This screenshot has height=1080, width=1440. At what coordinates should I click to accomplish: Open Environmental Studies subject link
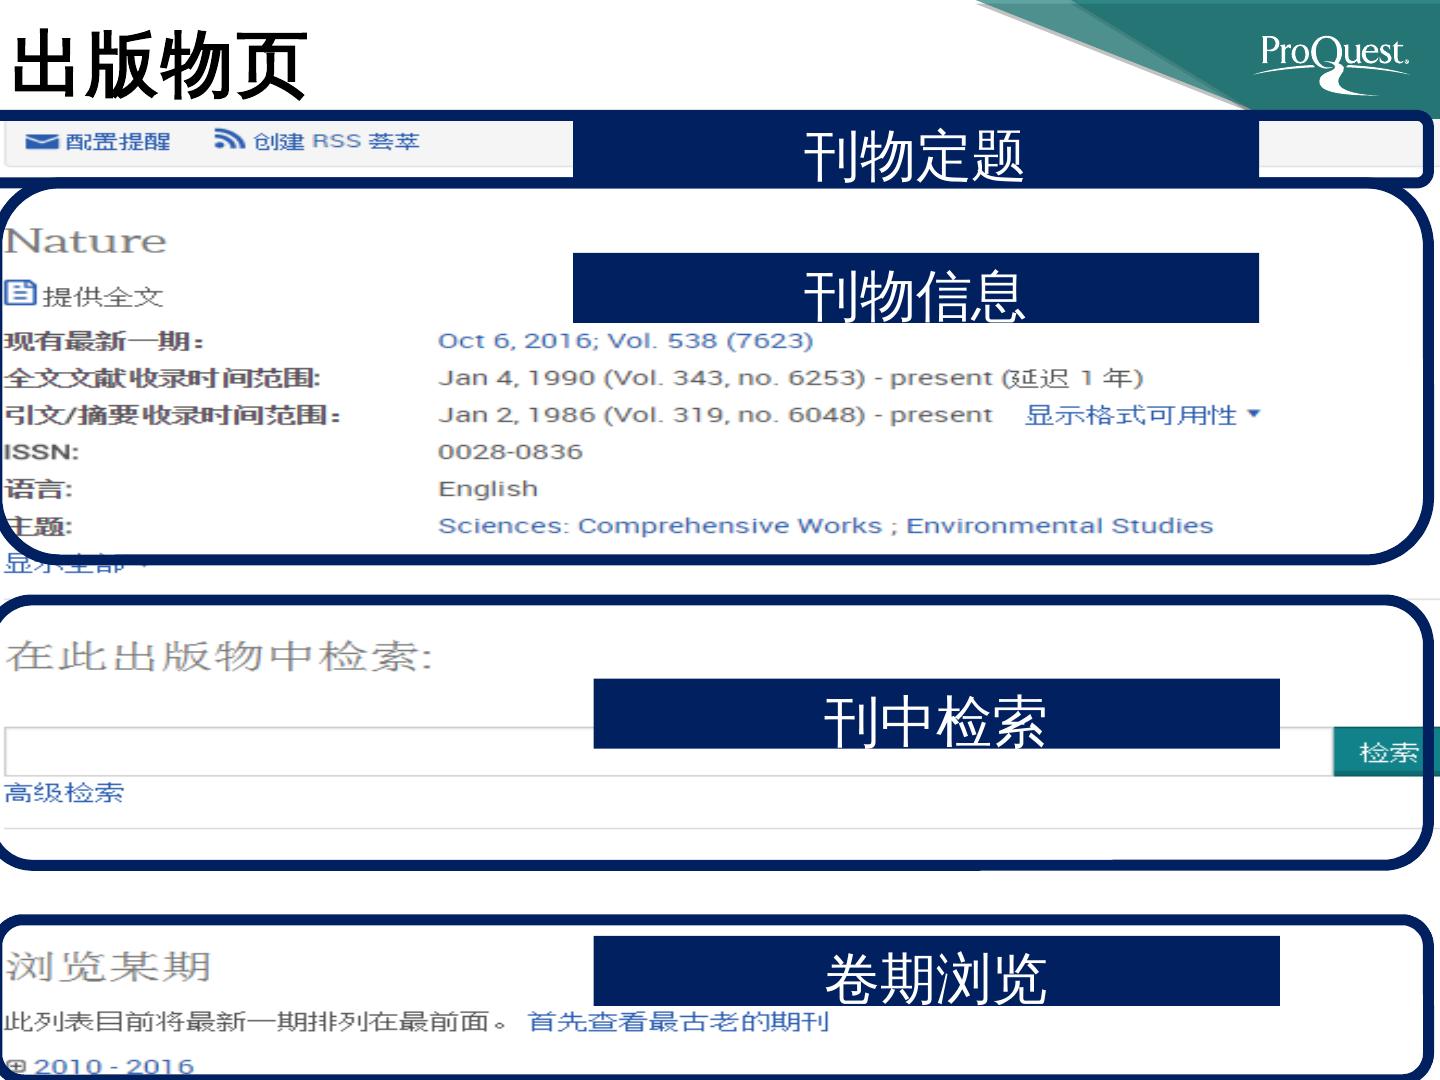tap(1059, 526)
